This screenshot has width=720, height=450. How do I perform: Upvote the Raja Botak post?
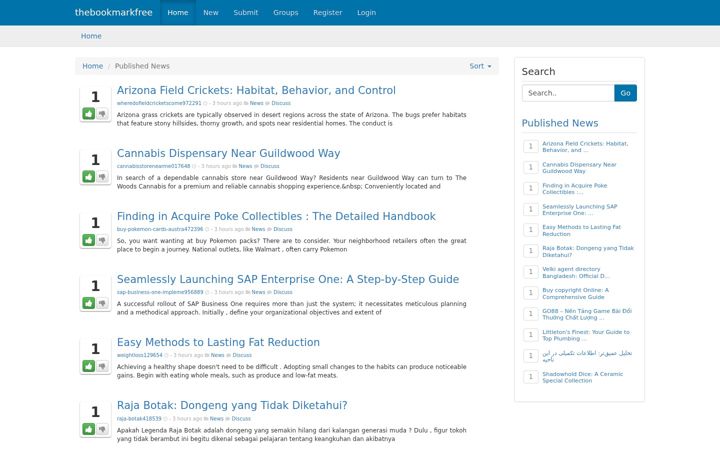(89, 429)
